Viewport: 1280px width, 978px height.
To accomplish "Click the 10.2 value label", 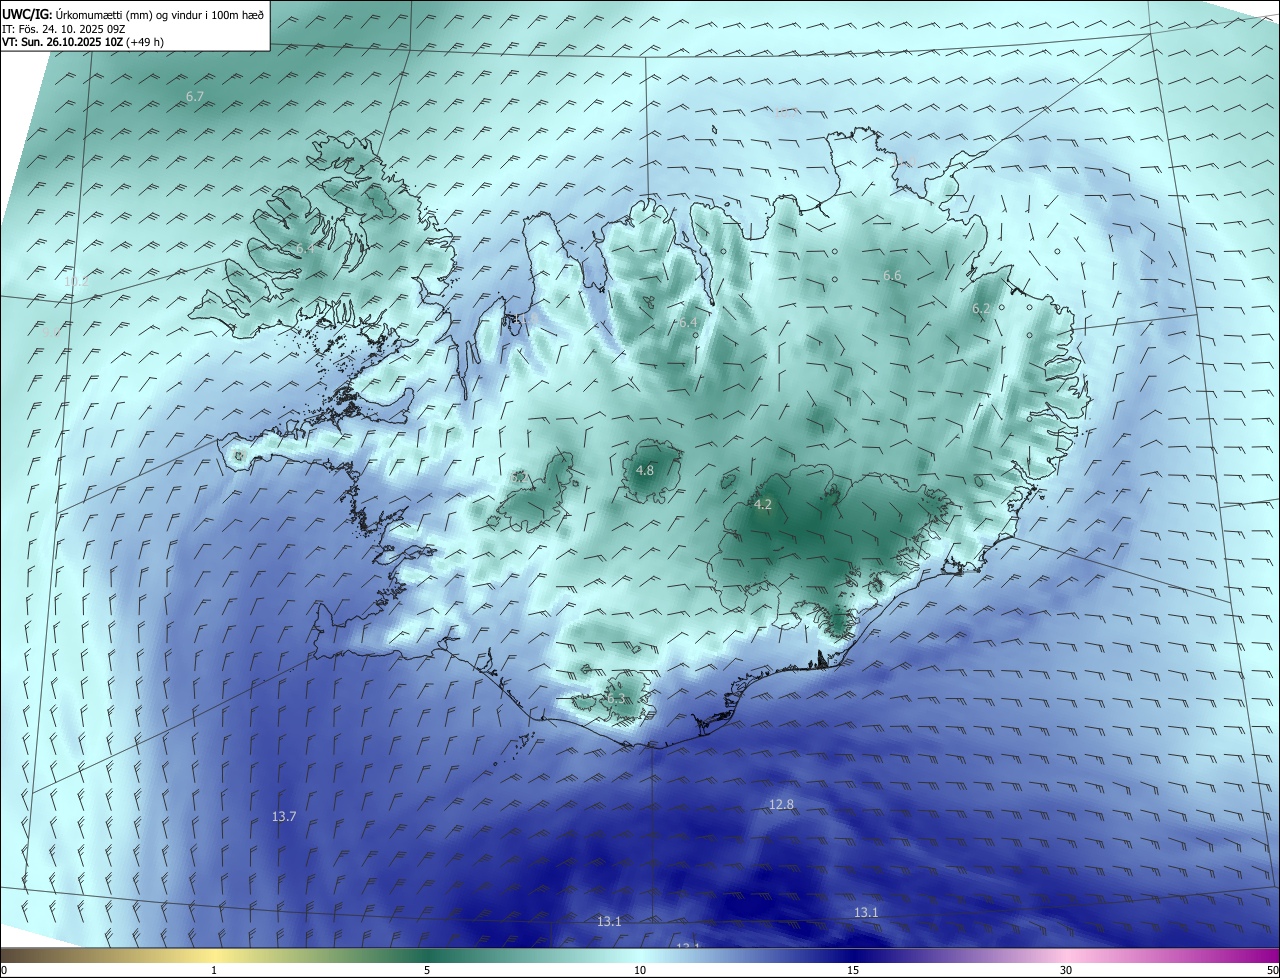I will pos(76,282).
